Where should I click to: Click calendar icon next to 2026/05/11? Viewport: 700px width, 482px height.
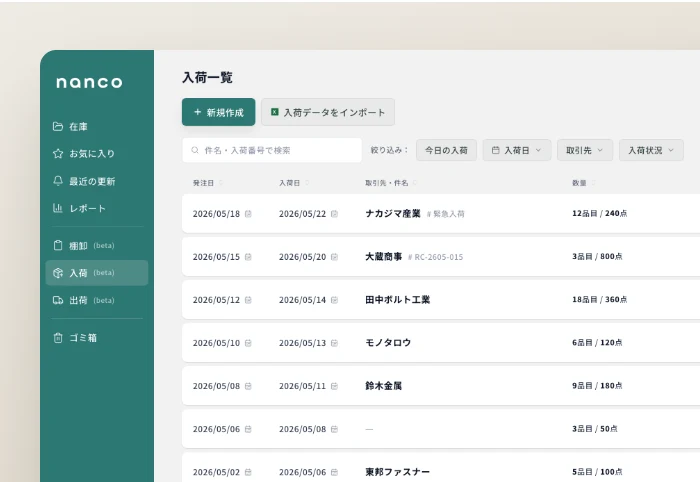pos(334,386)
